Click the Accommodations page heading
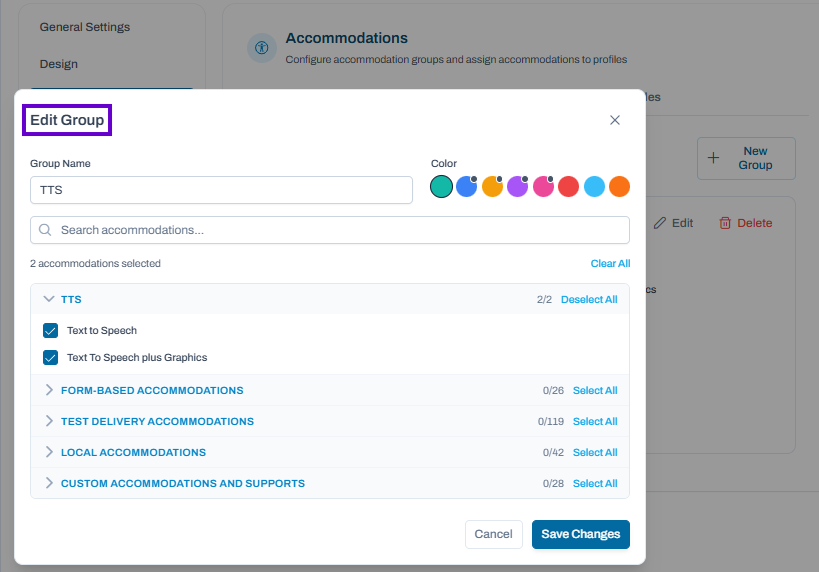 point(346,38)
